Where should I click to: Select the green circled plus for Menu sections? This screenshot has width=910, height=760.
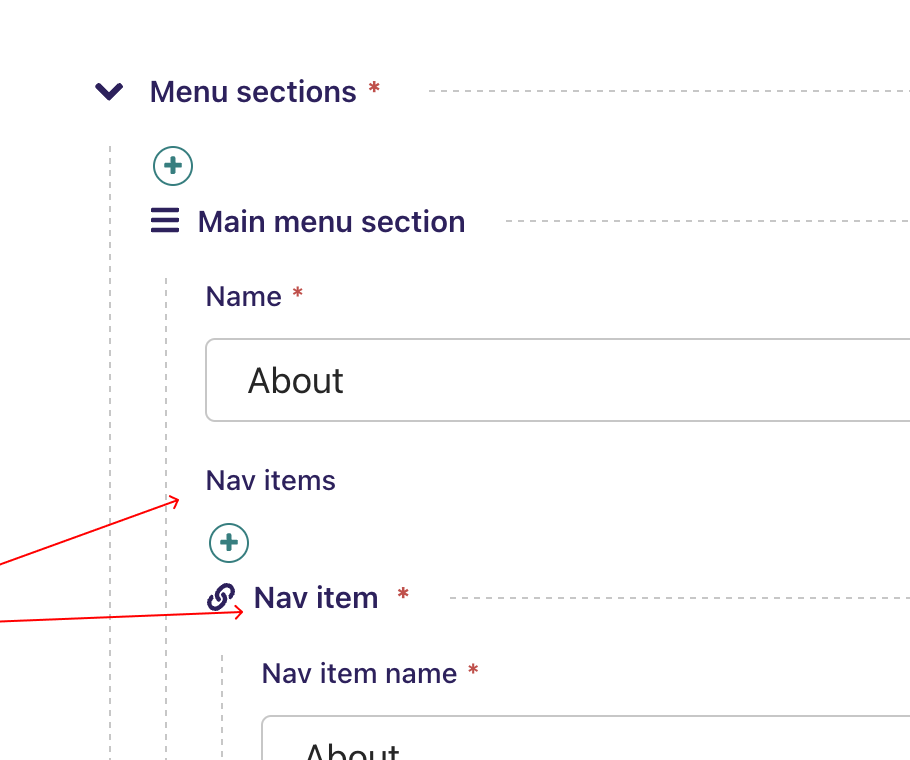172,166
